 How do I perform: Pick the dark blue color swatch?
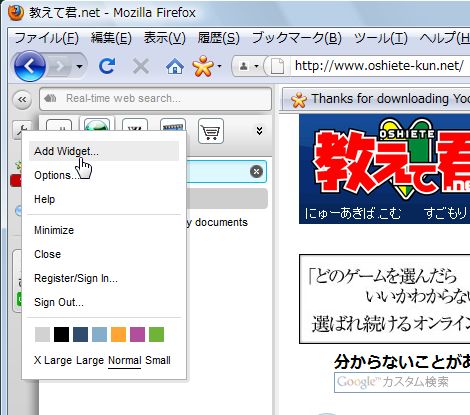tap(80, 334)
